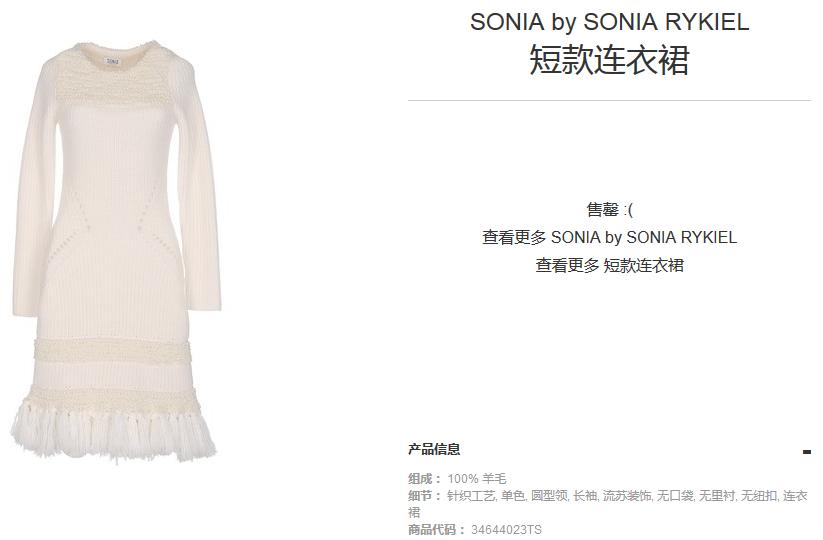Click 圆型领 in the details text
Image resolution: width=823 pixels, height=540 pixels.
[x=549, y=495]
